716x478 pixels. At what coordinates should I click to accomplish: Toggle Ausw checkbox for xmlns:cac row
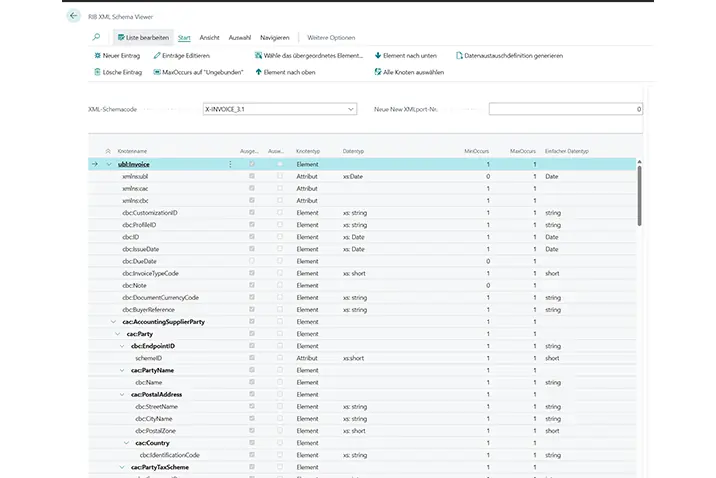tap(279, 188)
